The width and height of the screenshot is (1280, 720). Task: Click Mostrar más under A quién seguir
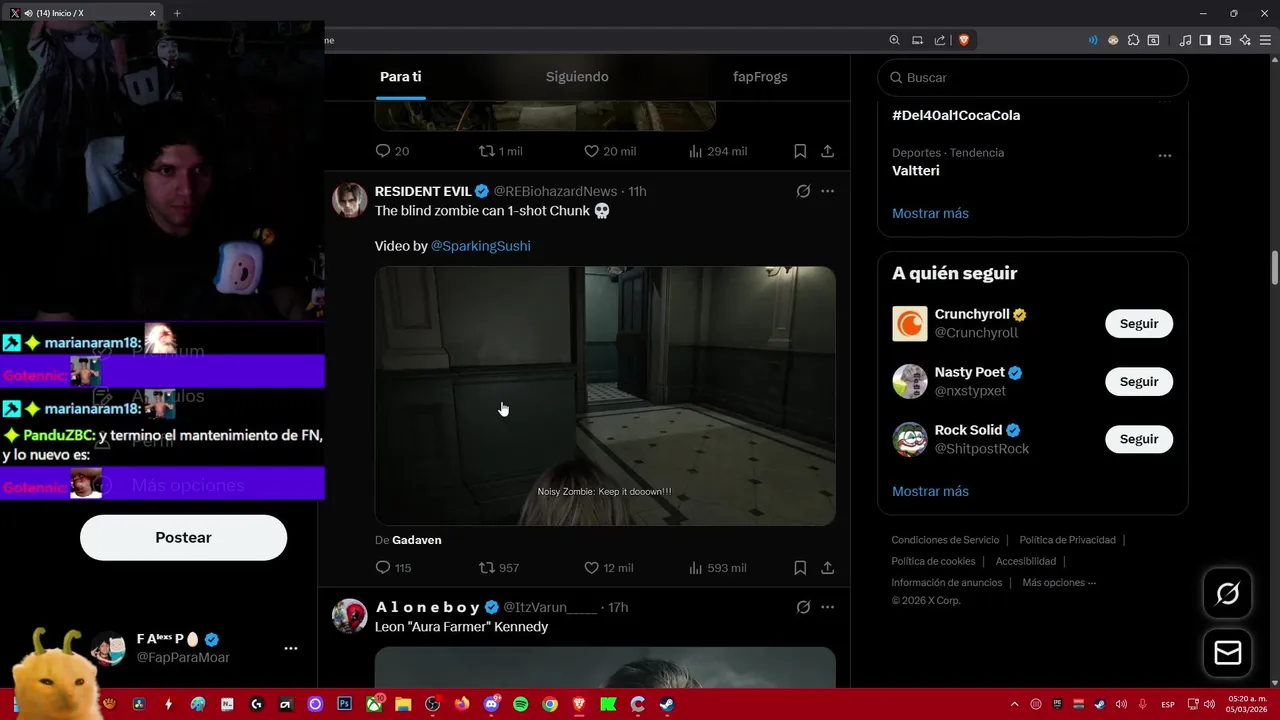coord(930,491)
